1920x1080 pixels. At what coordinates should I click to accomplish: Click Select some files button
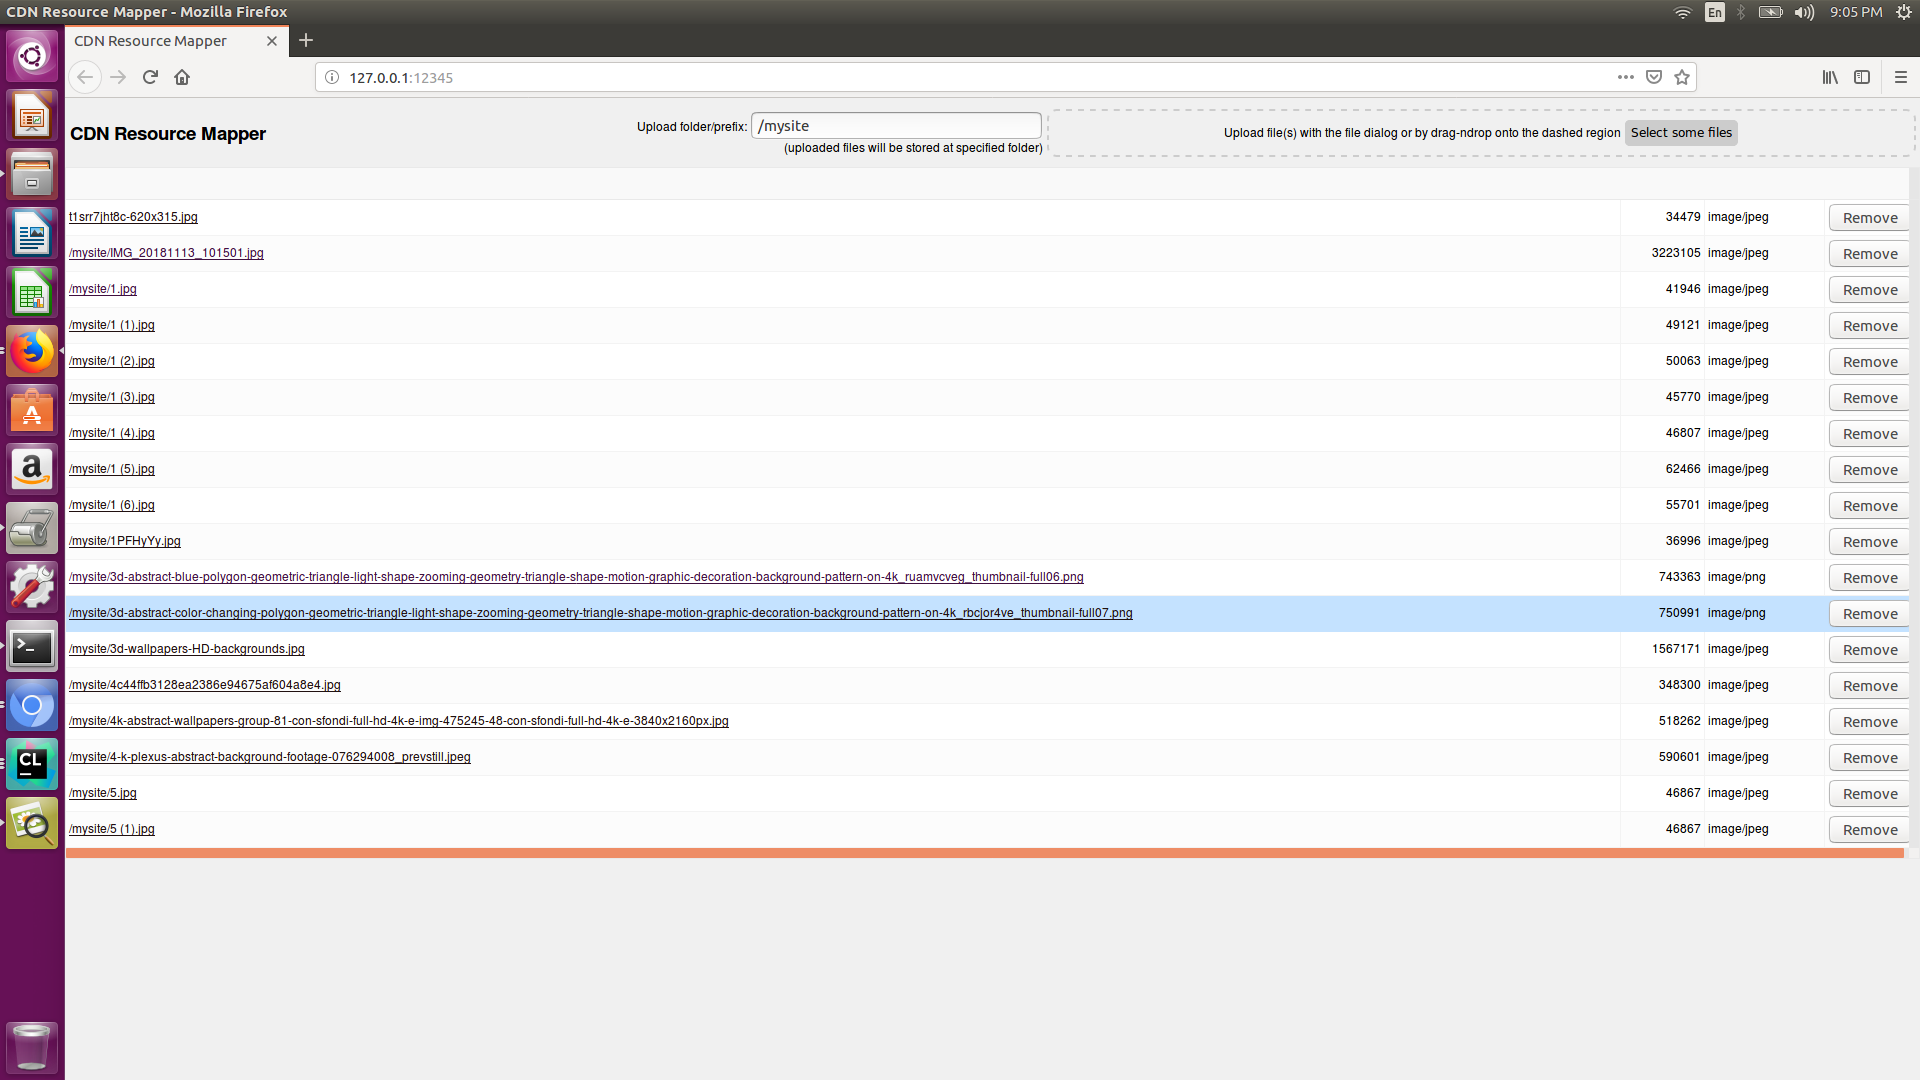(1681, 133)
